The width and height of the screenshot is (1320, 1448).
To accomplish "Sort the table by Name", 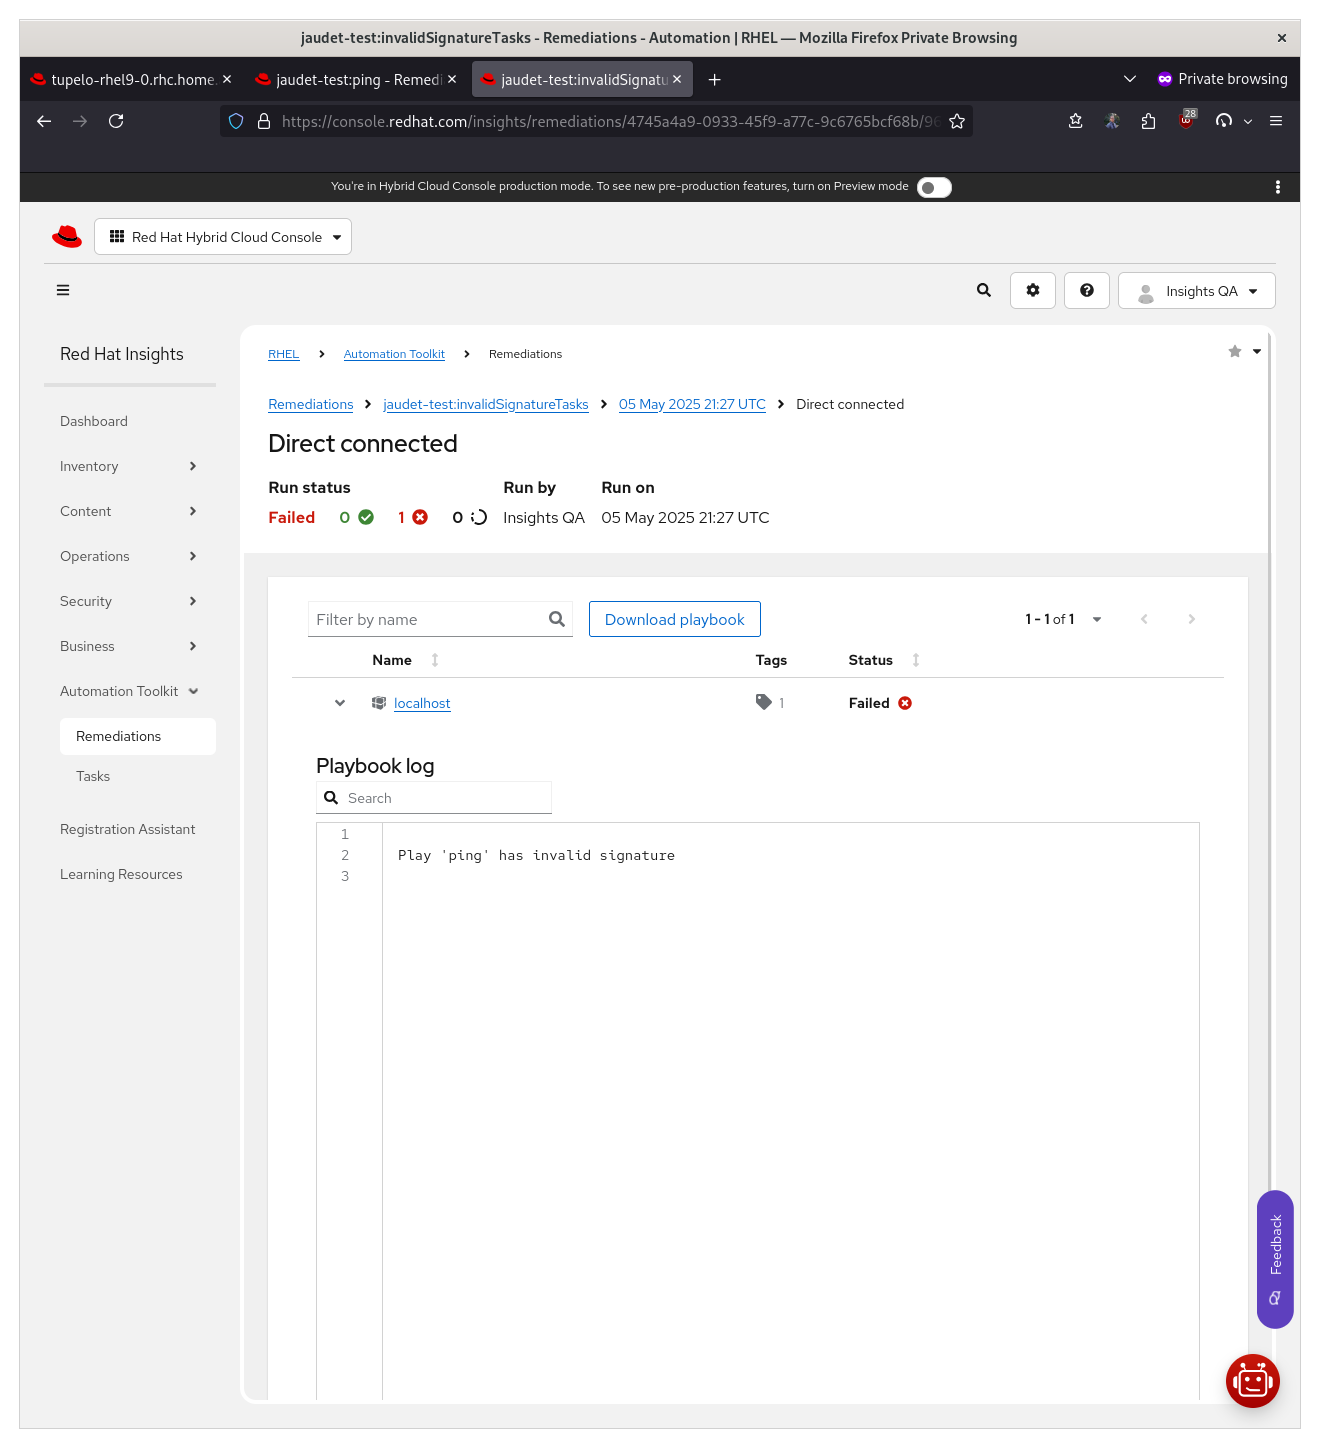I will coord(435,660).
